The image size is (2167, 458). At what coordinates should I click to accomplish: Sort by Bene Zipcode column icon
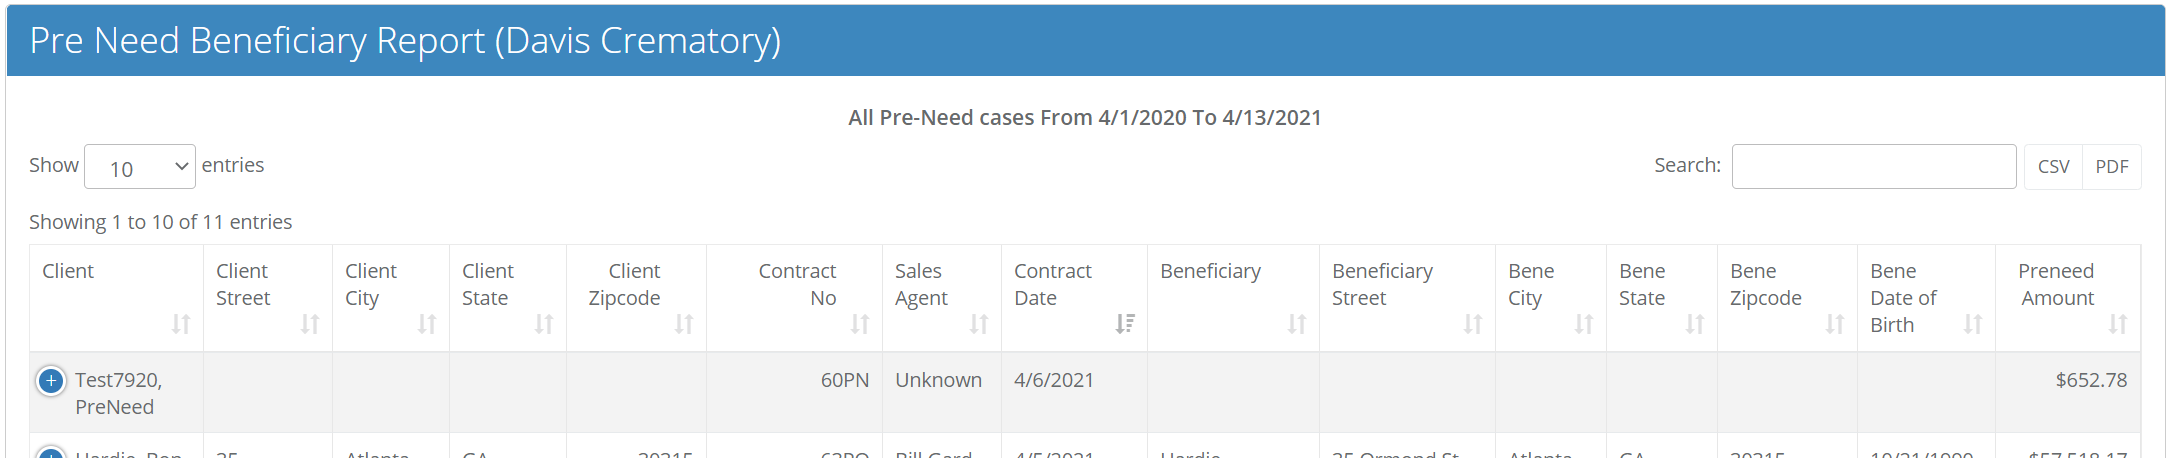[x=1835, y=324]
